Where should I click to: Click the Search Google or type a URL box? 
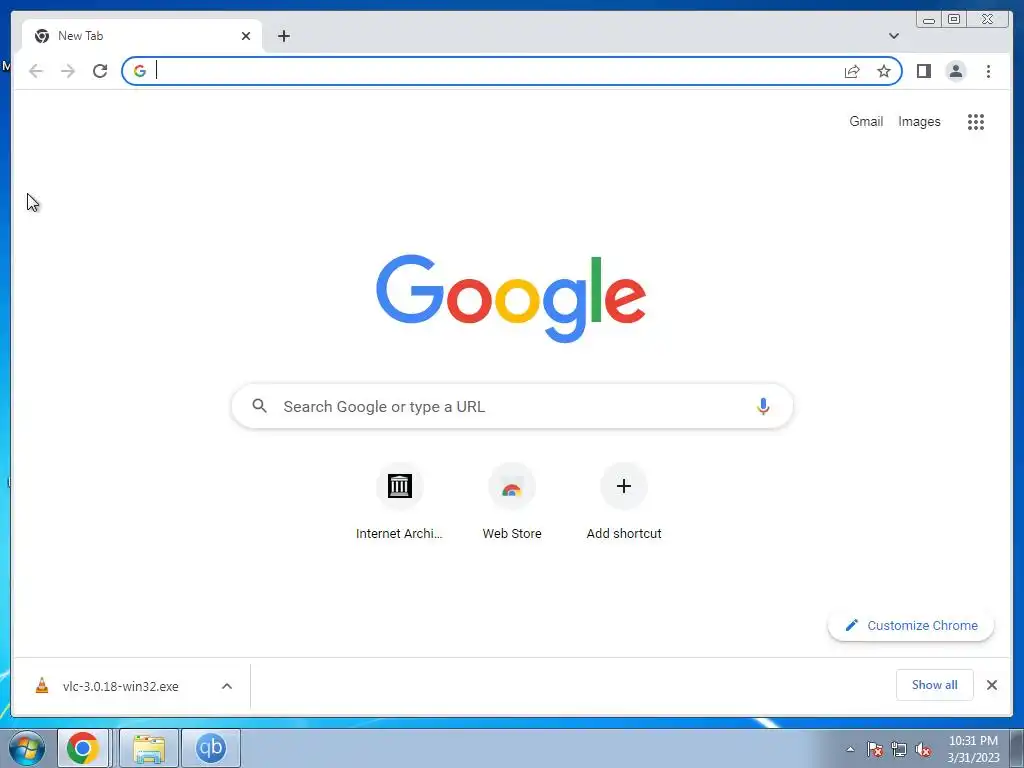tap(512, 406)
